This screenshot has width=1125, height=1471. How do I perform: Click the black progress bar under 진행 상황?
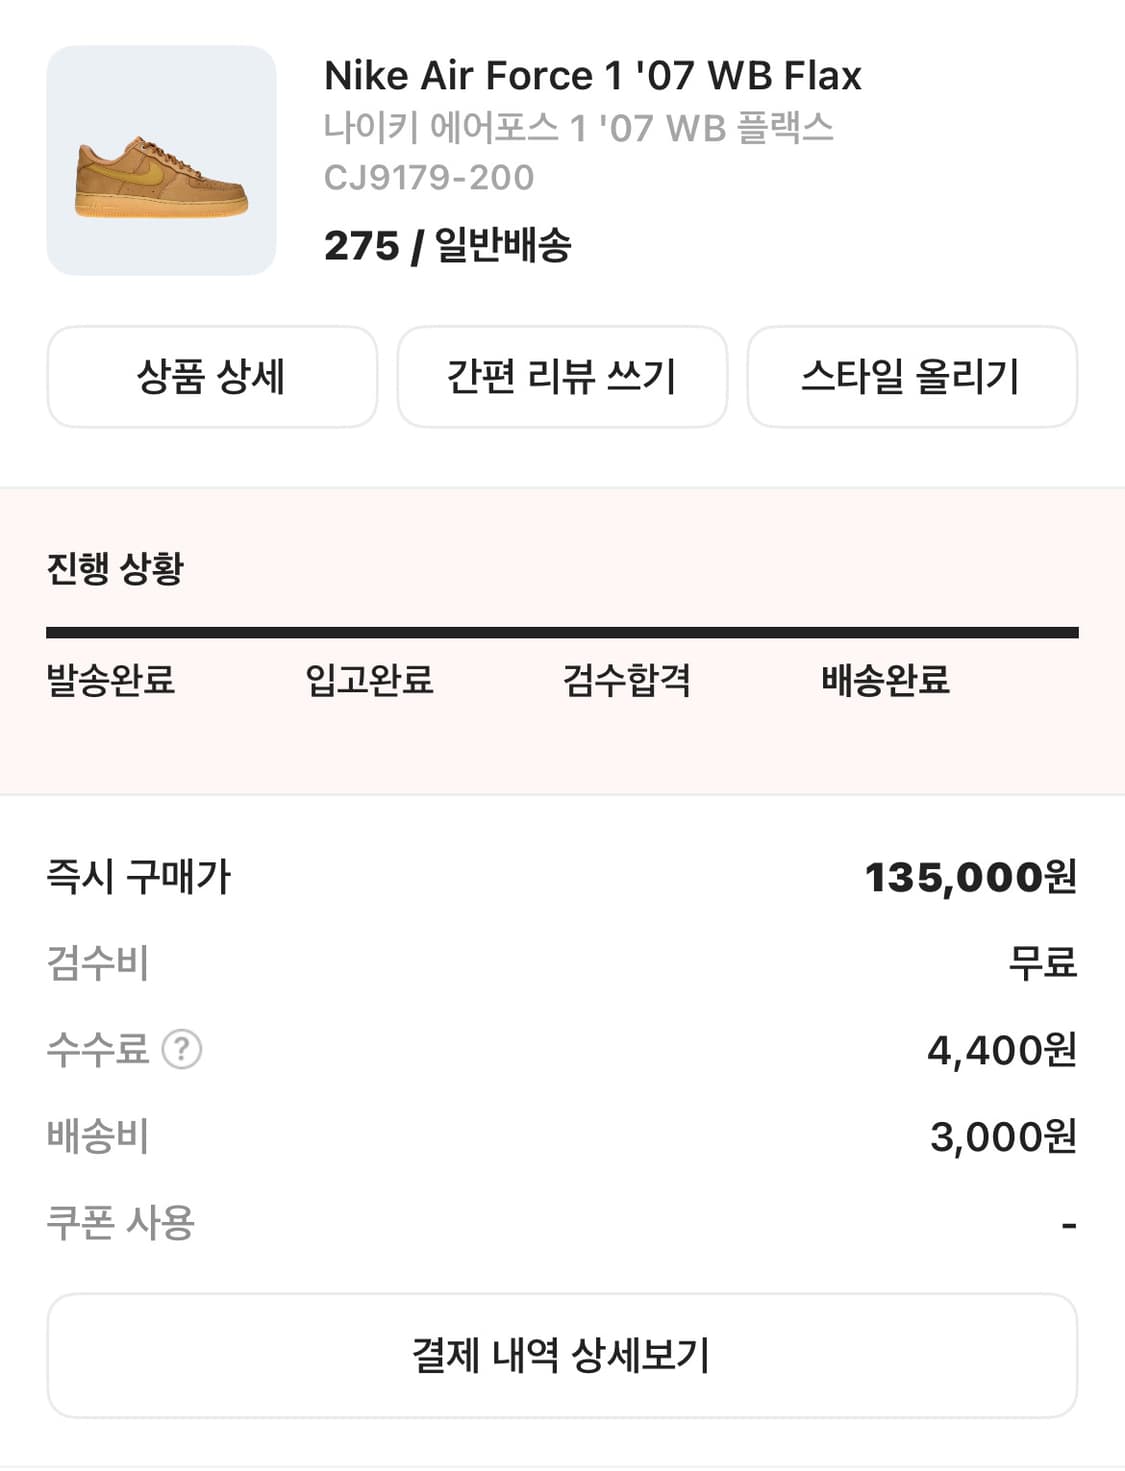(x=562, y=632)
